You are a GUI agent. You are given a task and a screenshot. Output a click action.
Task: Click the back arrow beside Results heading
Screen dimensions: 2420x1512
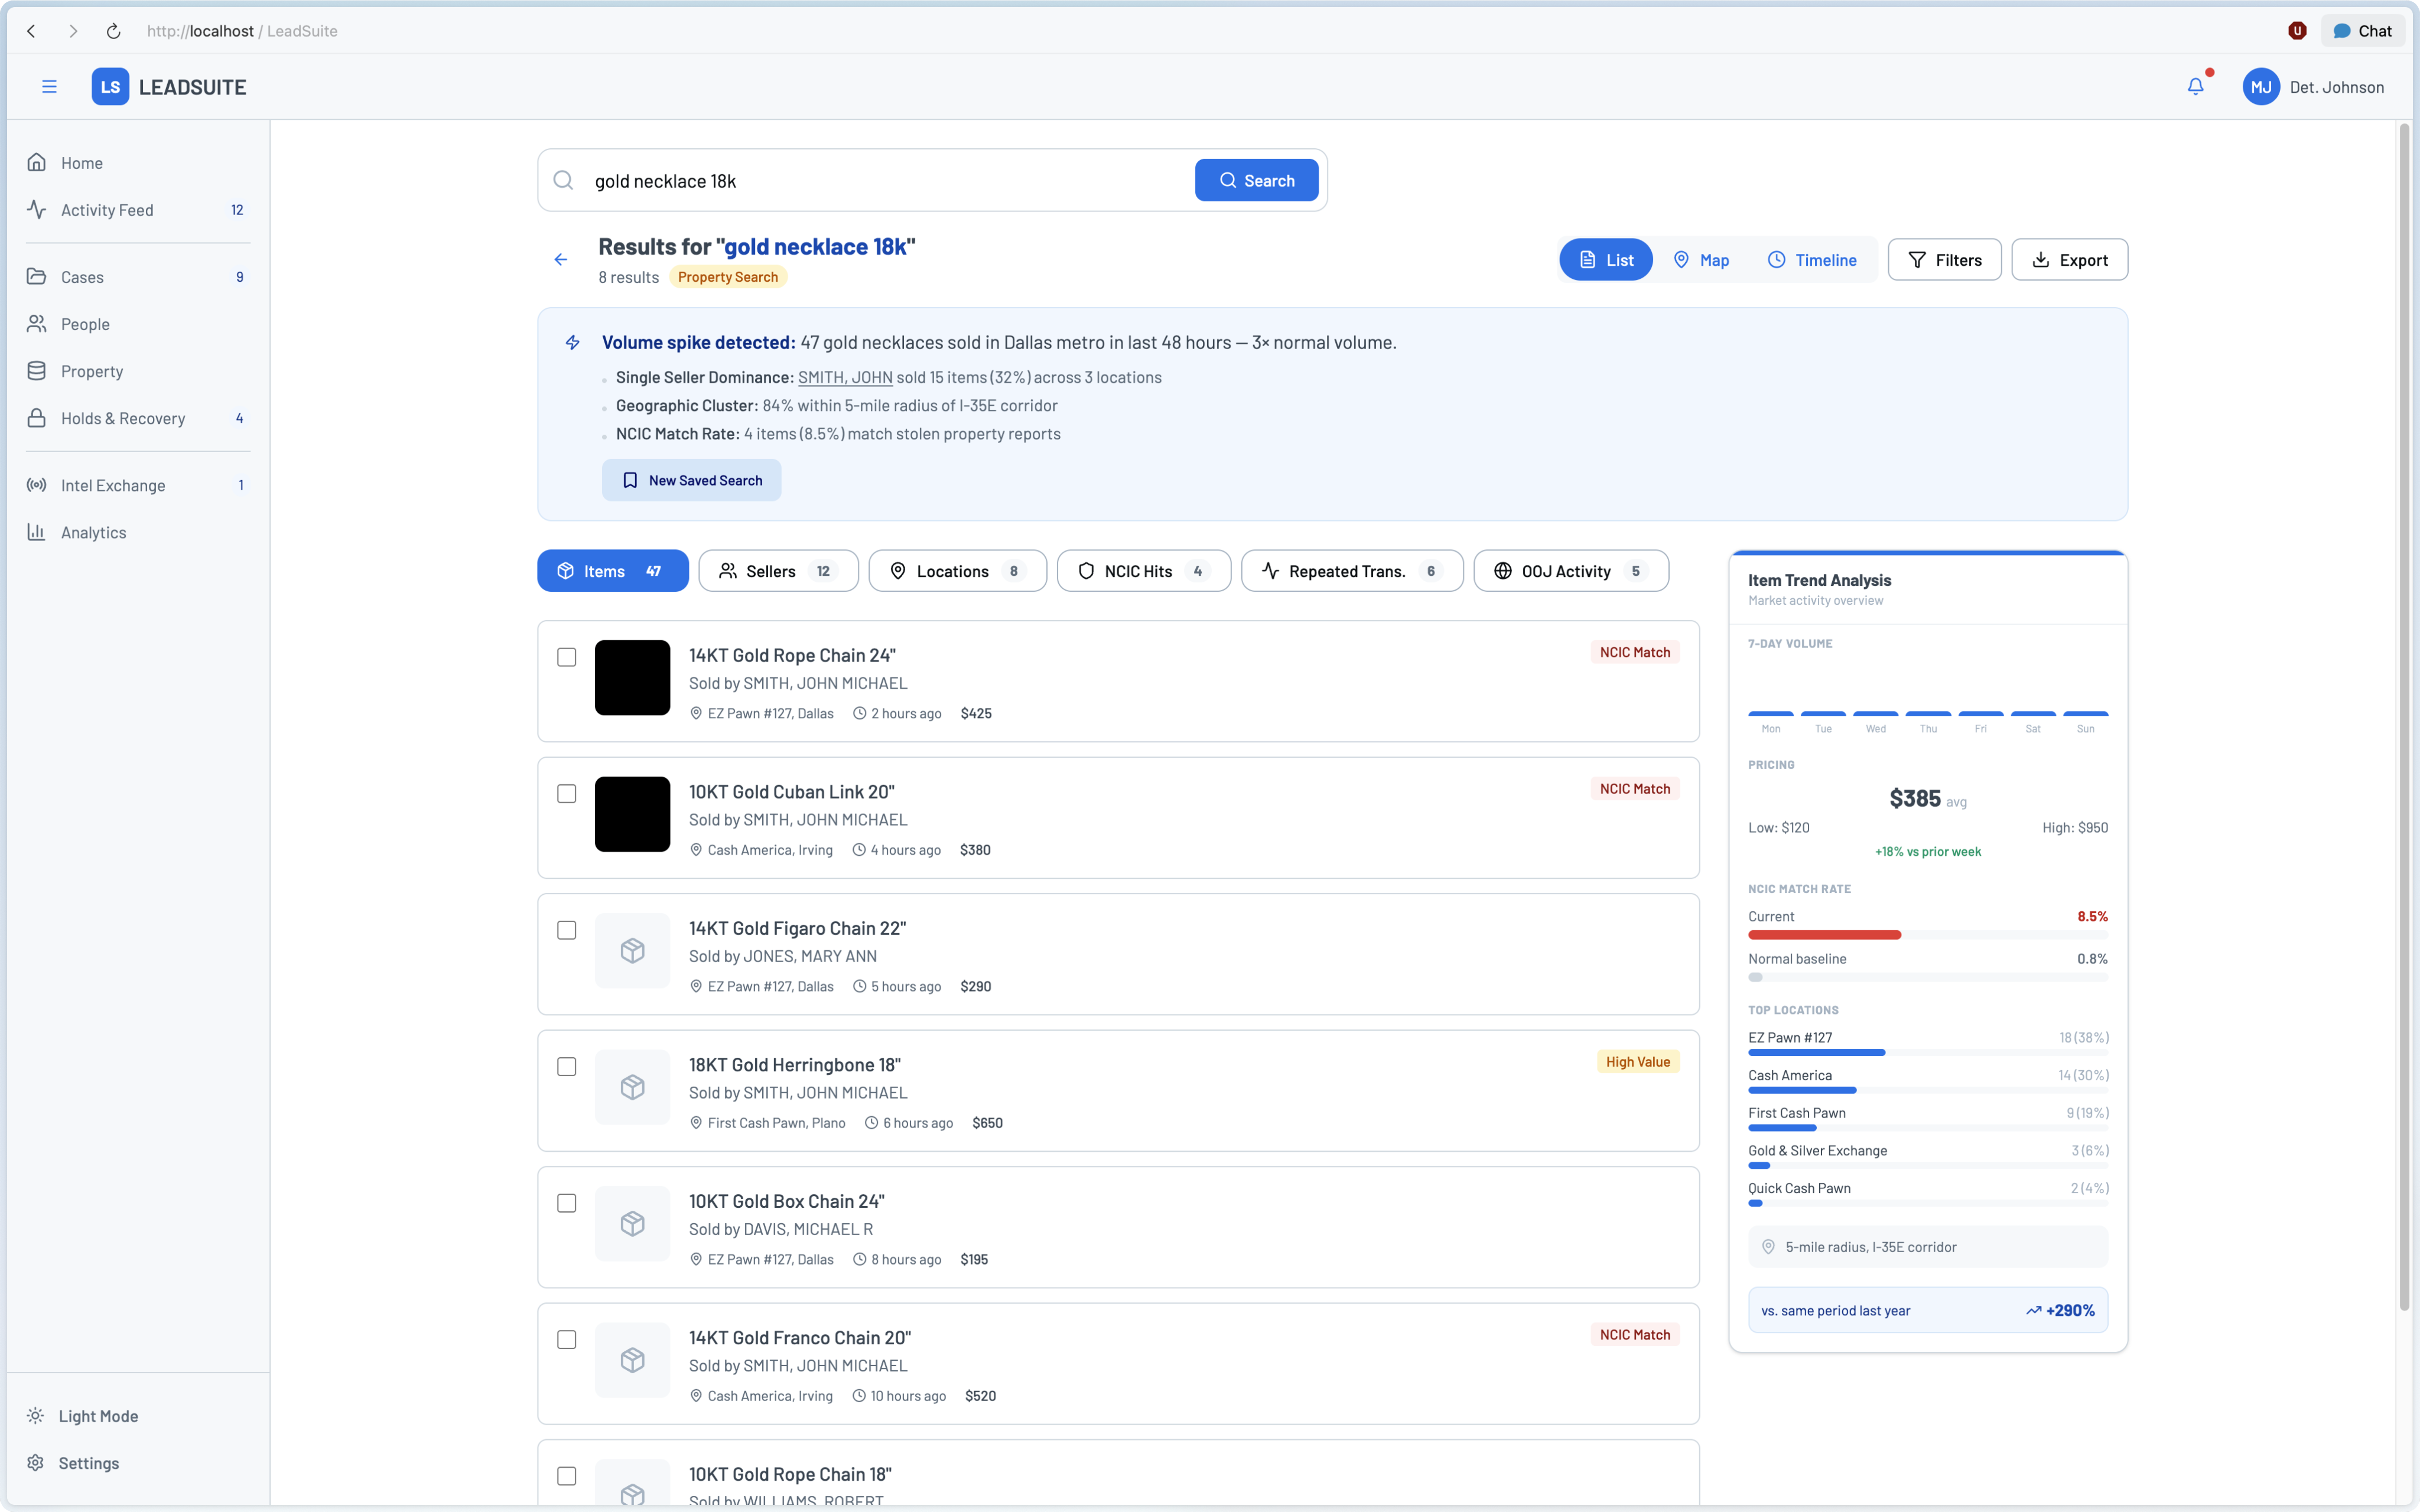[x=561, y=260]
